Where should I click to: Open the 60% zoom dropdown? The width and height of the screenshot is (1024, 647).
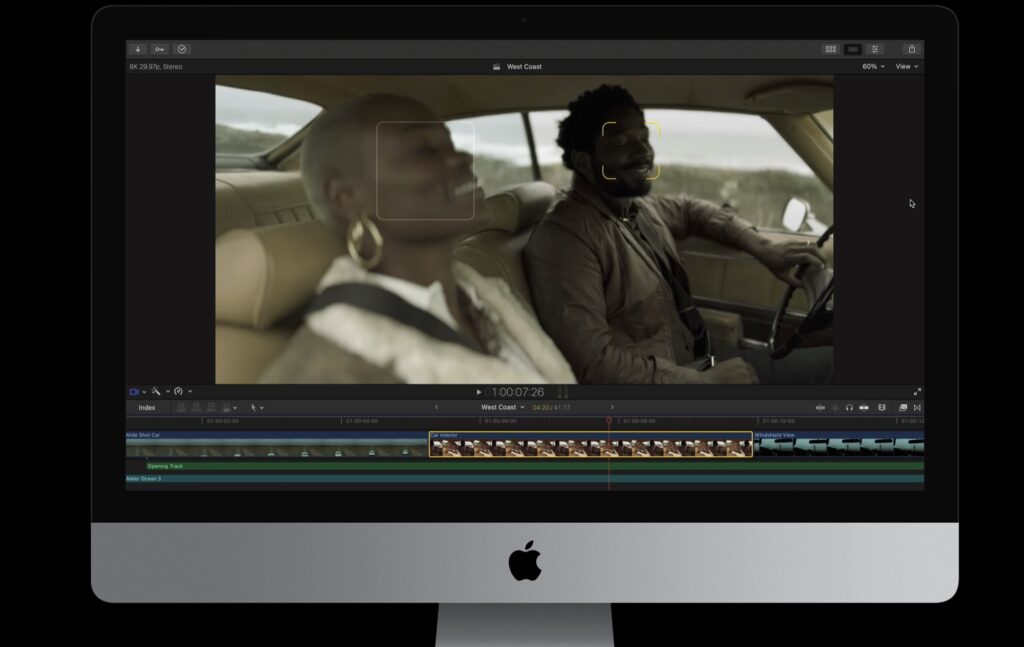[873, 67]
